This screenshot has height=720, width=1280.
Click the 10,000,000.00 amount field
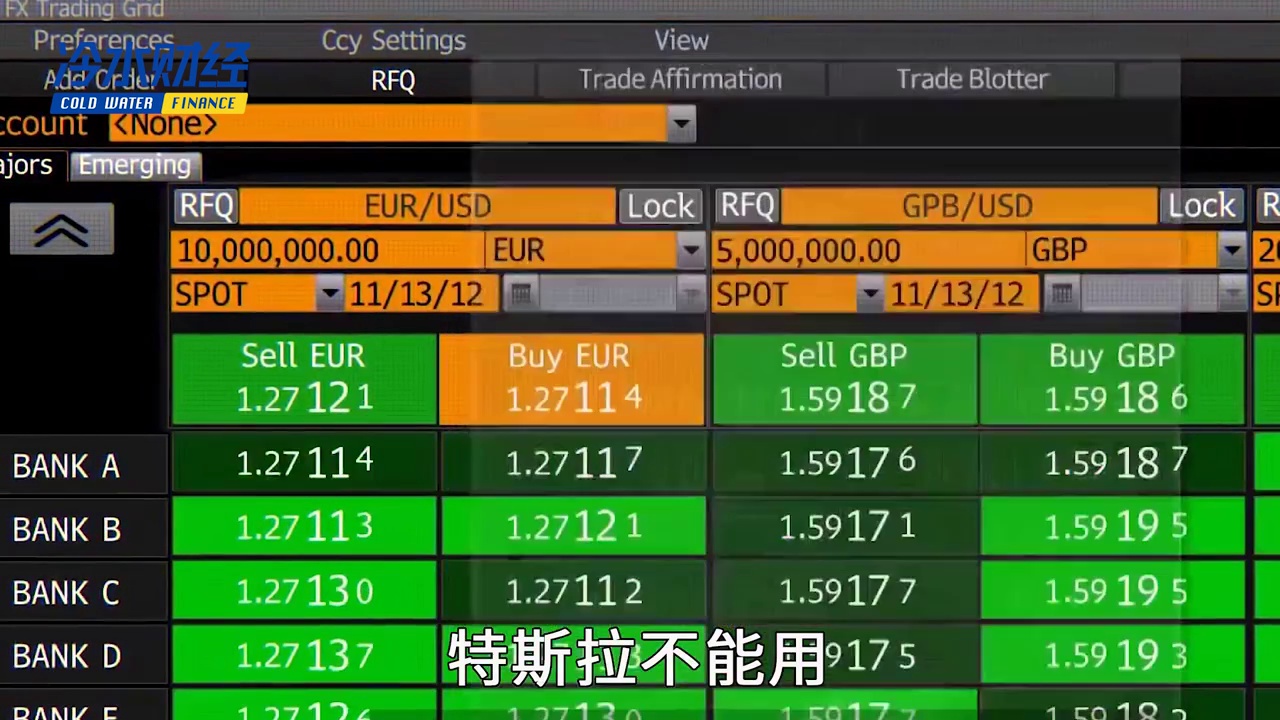pyautogui.click(x=328, y=250)
